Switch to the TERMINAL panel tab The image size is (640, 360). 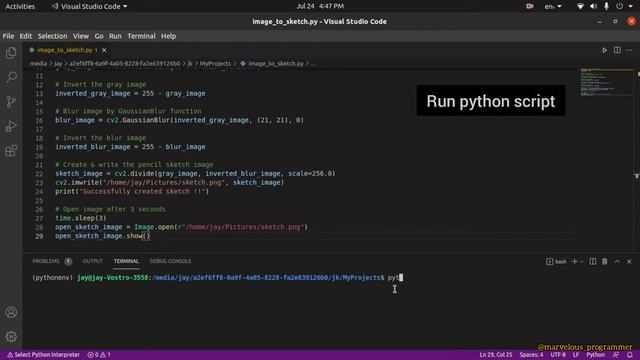click(x=126, y=261)
